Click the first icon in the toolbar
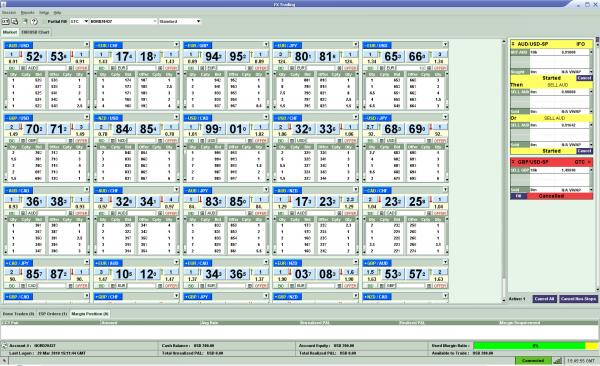 (5, 21)
